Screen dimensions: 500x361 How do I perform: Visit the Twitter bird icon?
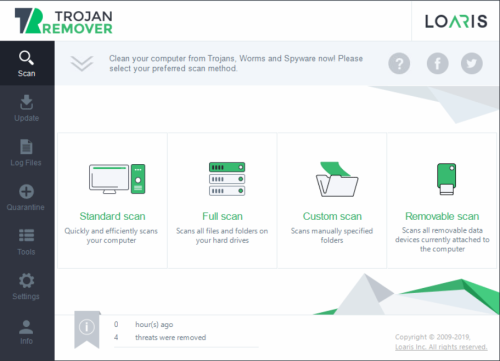pos(472,63)
